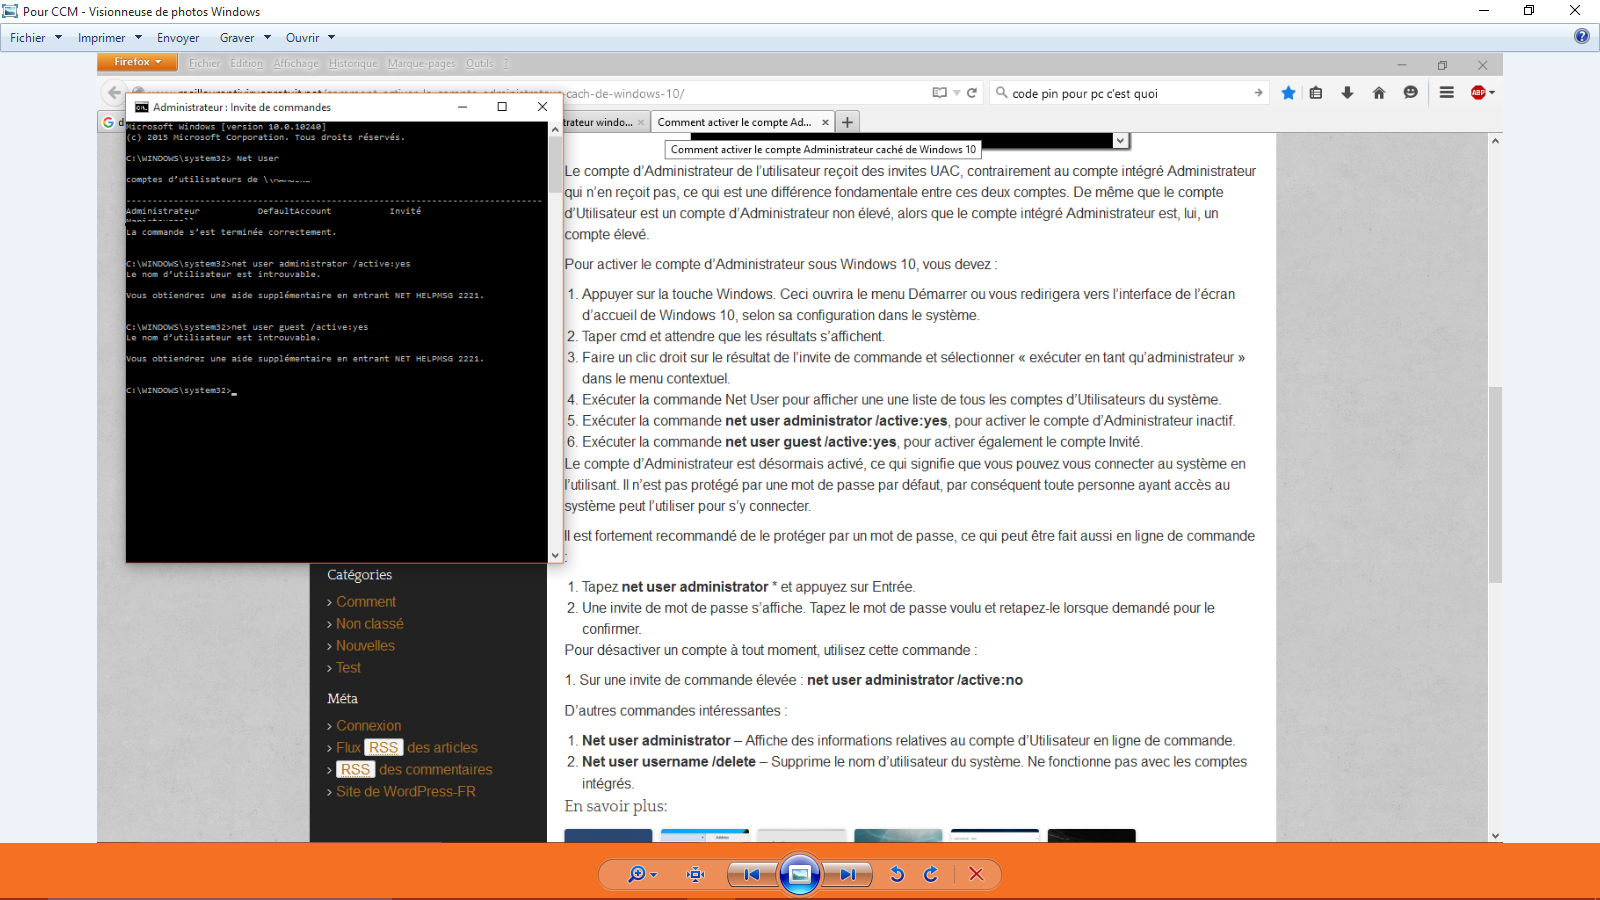This screenshot has height=900, width=1600.
Task: Start the slideshow with the center round button
Action: pos(800,874)
